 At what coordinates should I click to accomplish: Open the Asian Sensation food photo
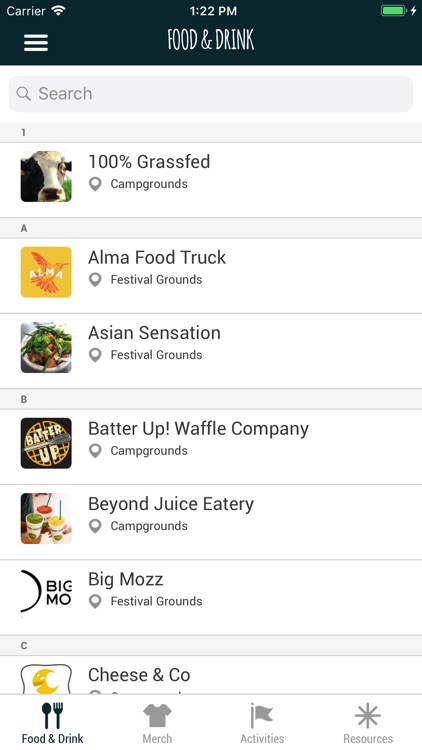click(46, 347)
